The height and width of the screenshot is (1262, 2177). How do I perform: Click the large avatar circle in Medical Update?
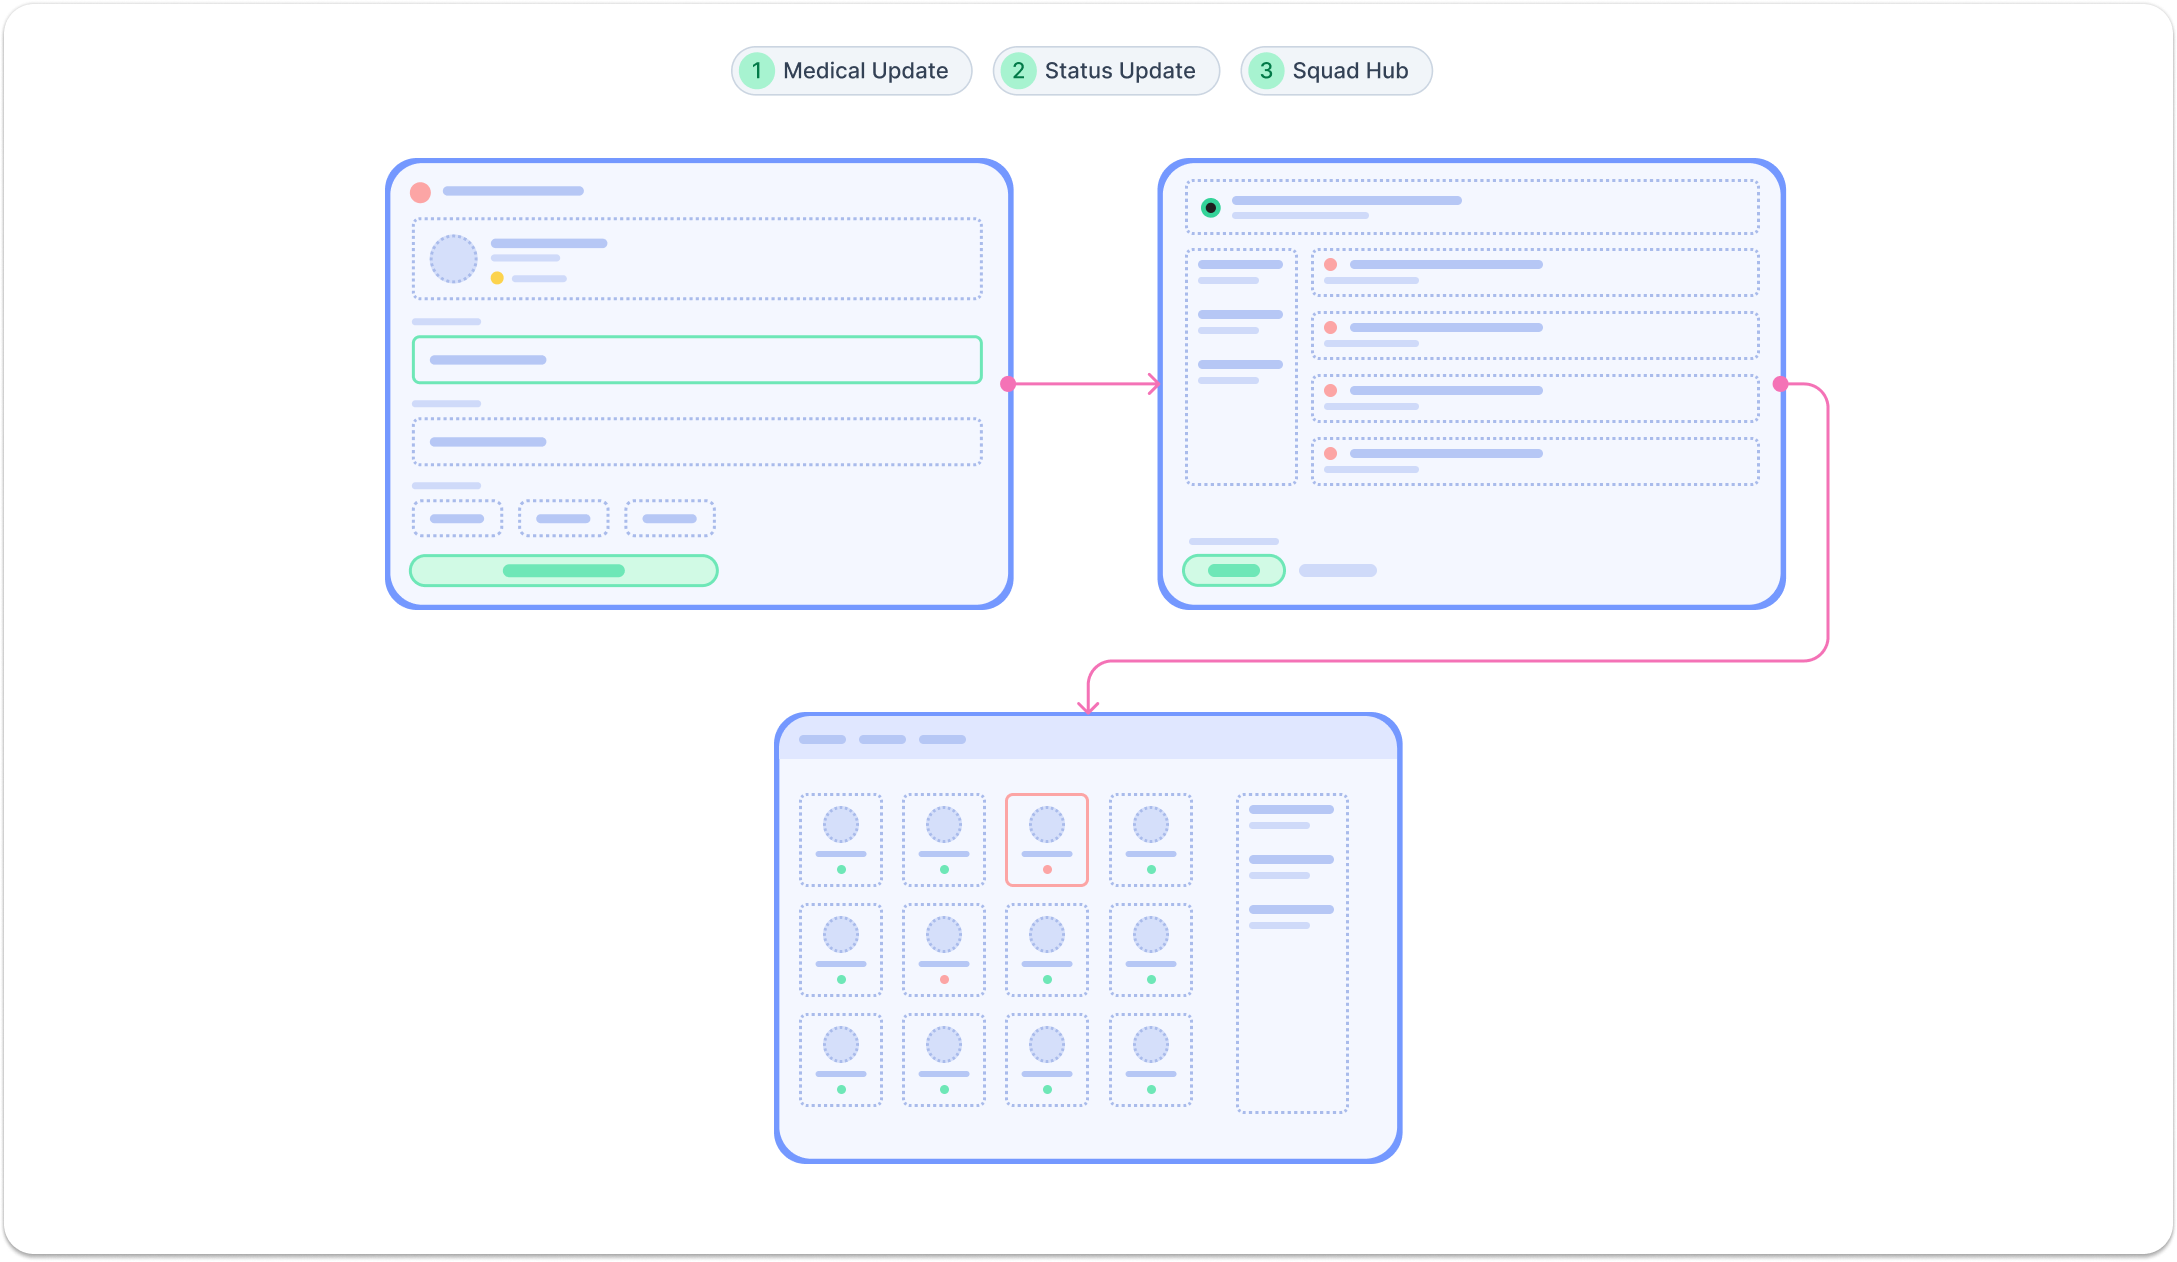point(453,259)
